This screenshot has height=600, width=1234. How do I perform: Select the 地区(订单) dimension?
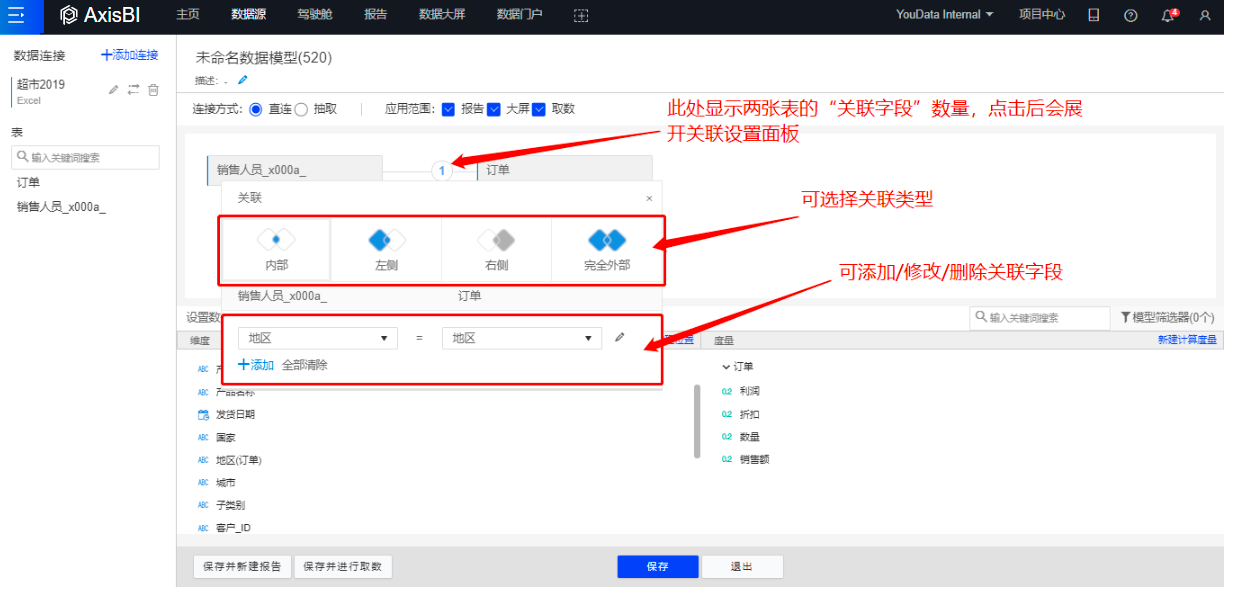[238, 460]
